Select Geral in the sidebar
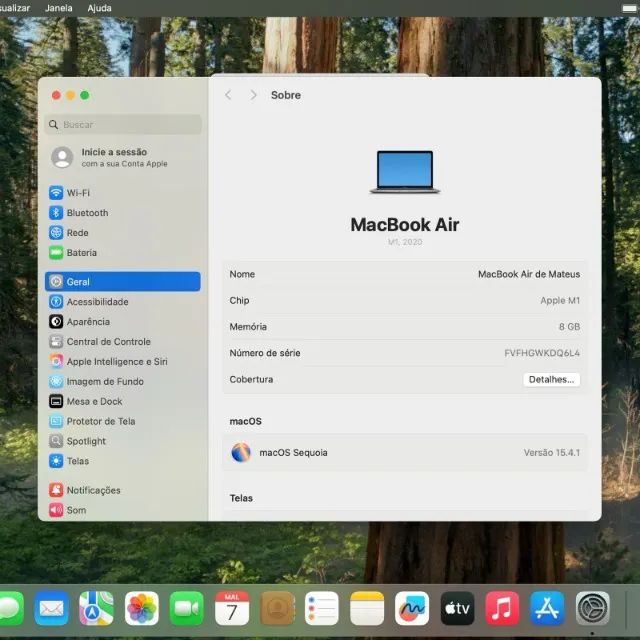 pyautogui.click(x=122, y=282)
